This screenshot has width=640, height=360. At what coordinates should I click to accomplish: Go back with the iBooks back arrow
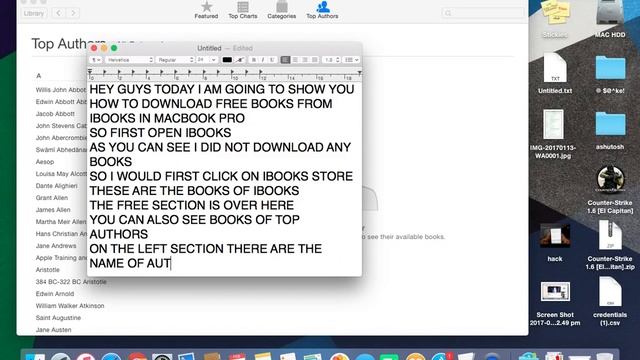58,13
